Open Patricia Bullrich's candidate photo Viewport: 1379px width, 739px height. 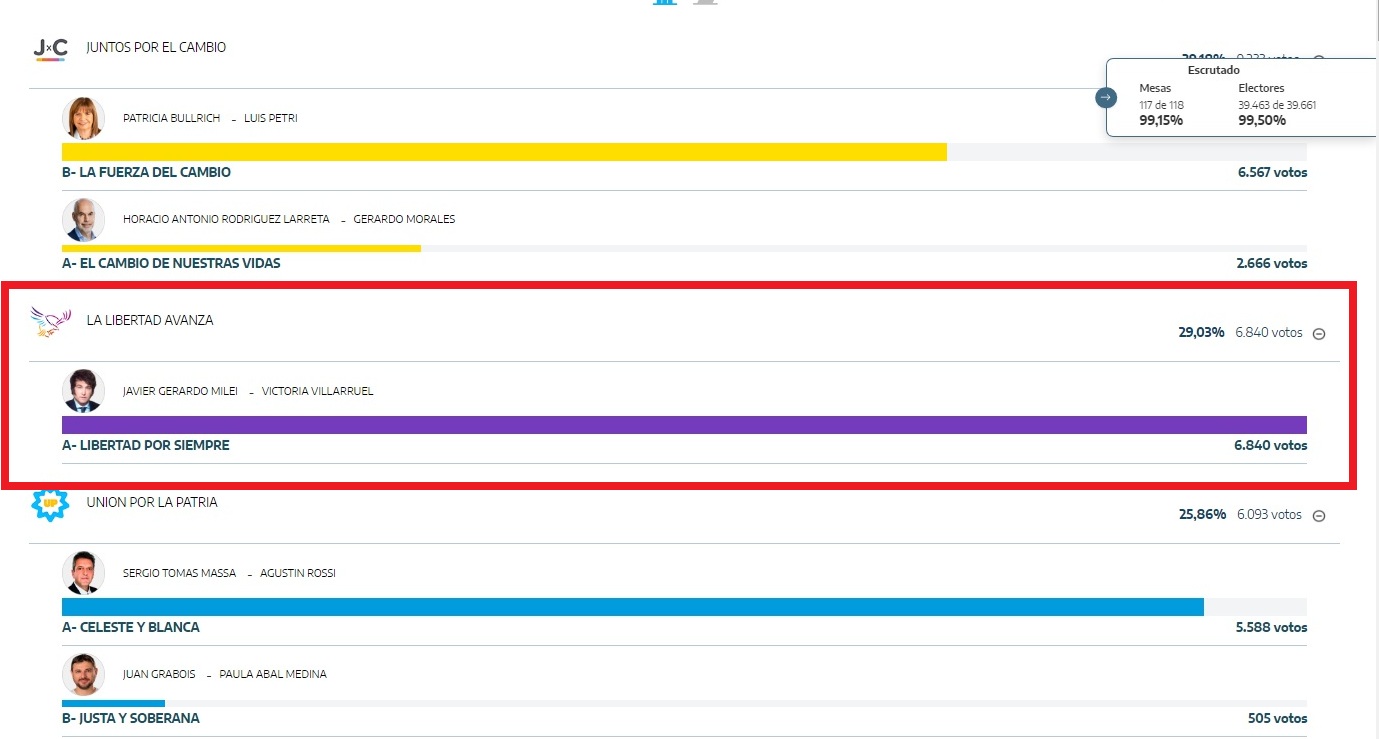[83, 118]
